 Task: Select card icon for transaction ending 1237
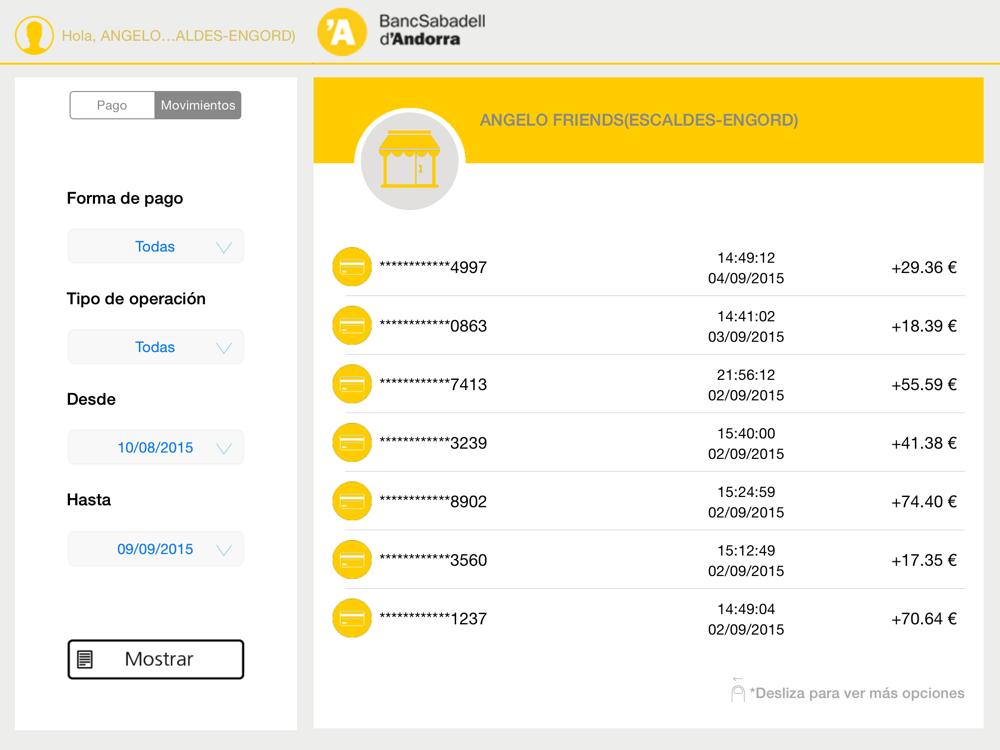click(352, 619)
